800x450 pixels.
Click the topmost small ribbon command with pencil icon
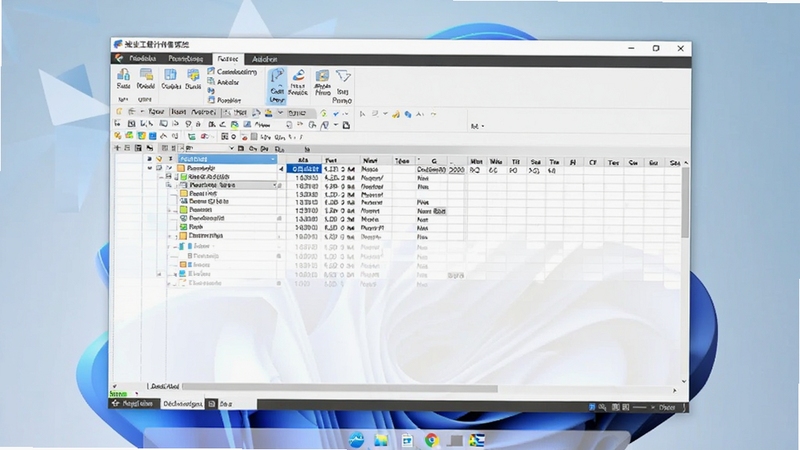(x=233, y=71)
